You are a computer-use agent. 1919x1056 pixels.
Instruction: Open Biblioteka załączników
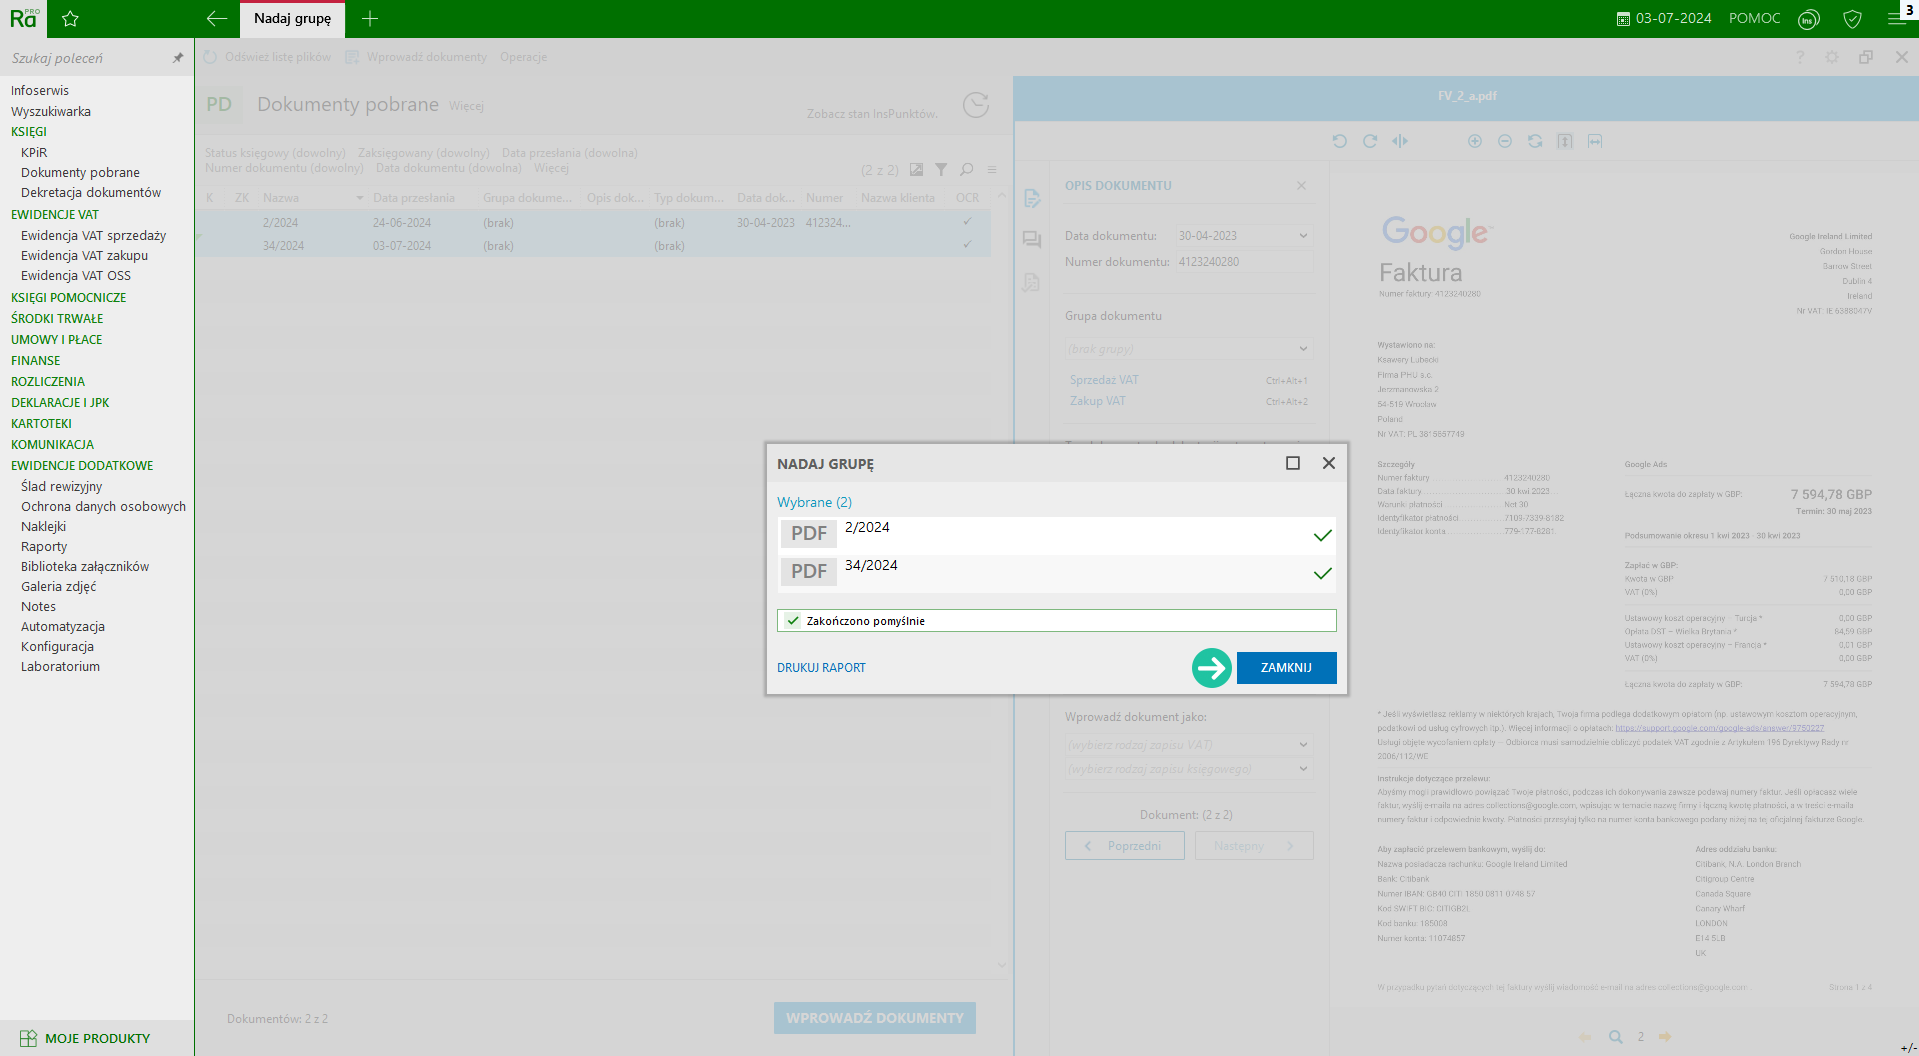[85, 566]
